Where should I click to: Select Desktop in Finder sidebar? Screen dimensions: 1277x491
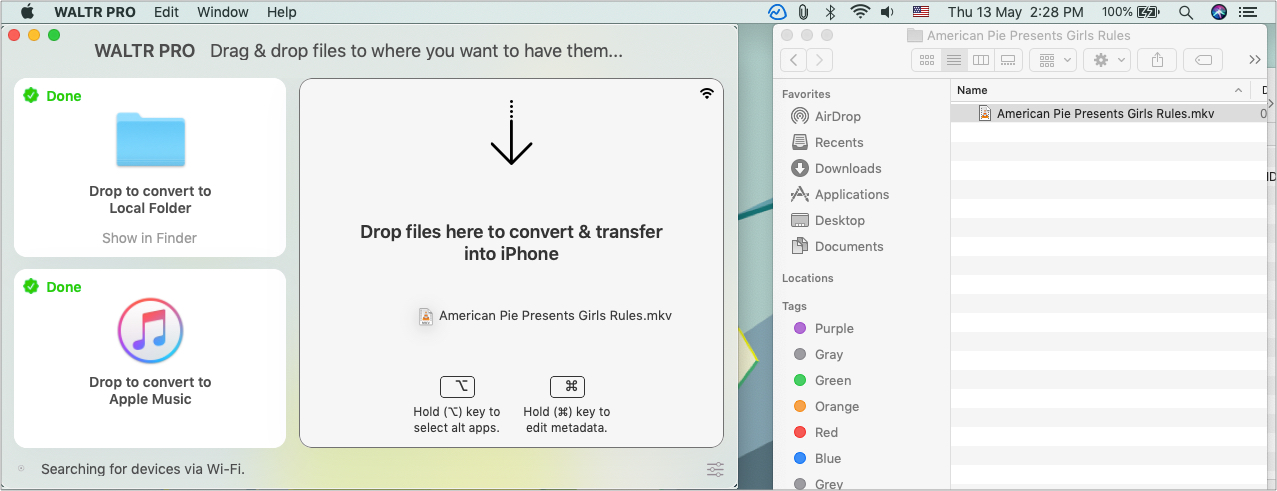click(840, 220)
